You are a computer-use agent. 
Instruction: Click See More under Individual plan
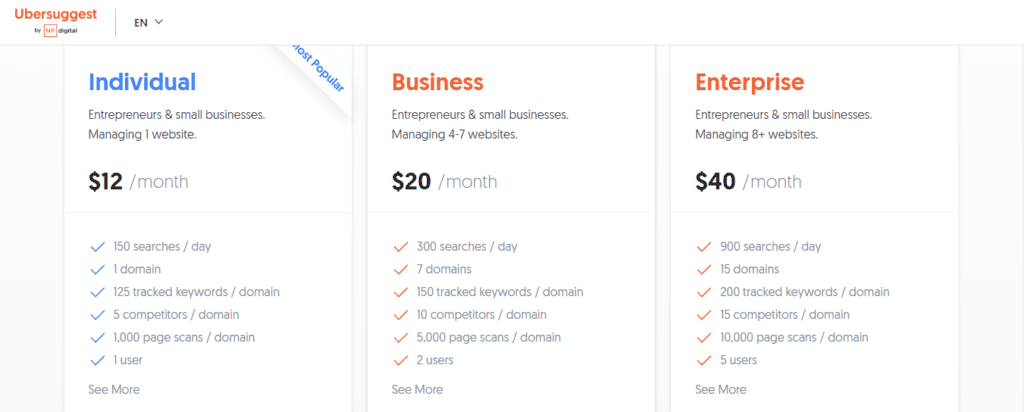pyautogui.click(x=114, y=390)
